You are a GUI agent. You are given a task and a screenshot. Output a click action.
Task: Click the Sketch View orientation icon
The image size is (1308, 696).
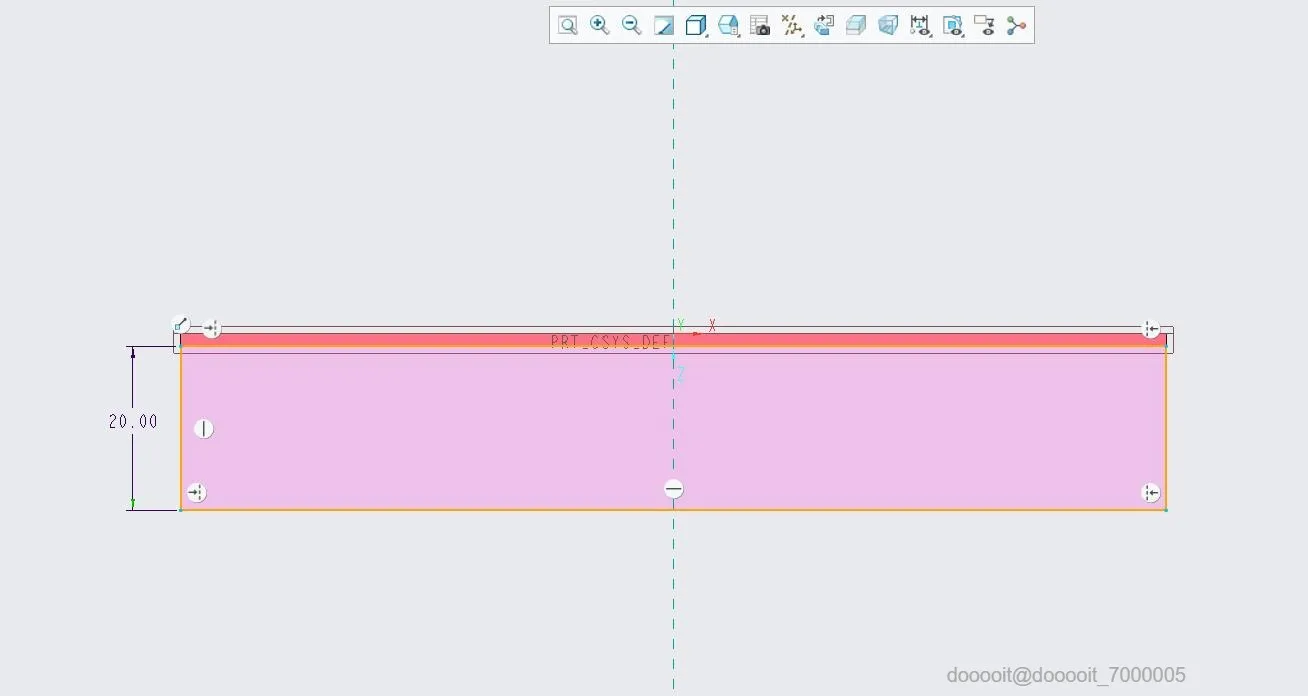tap(824, 25)
